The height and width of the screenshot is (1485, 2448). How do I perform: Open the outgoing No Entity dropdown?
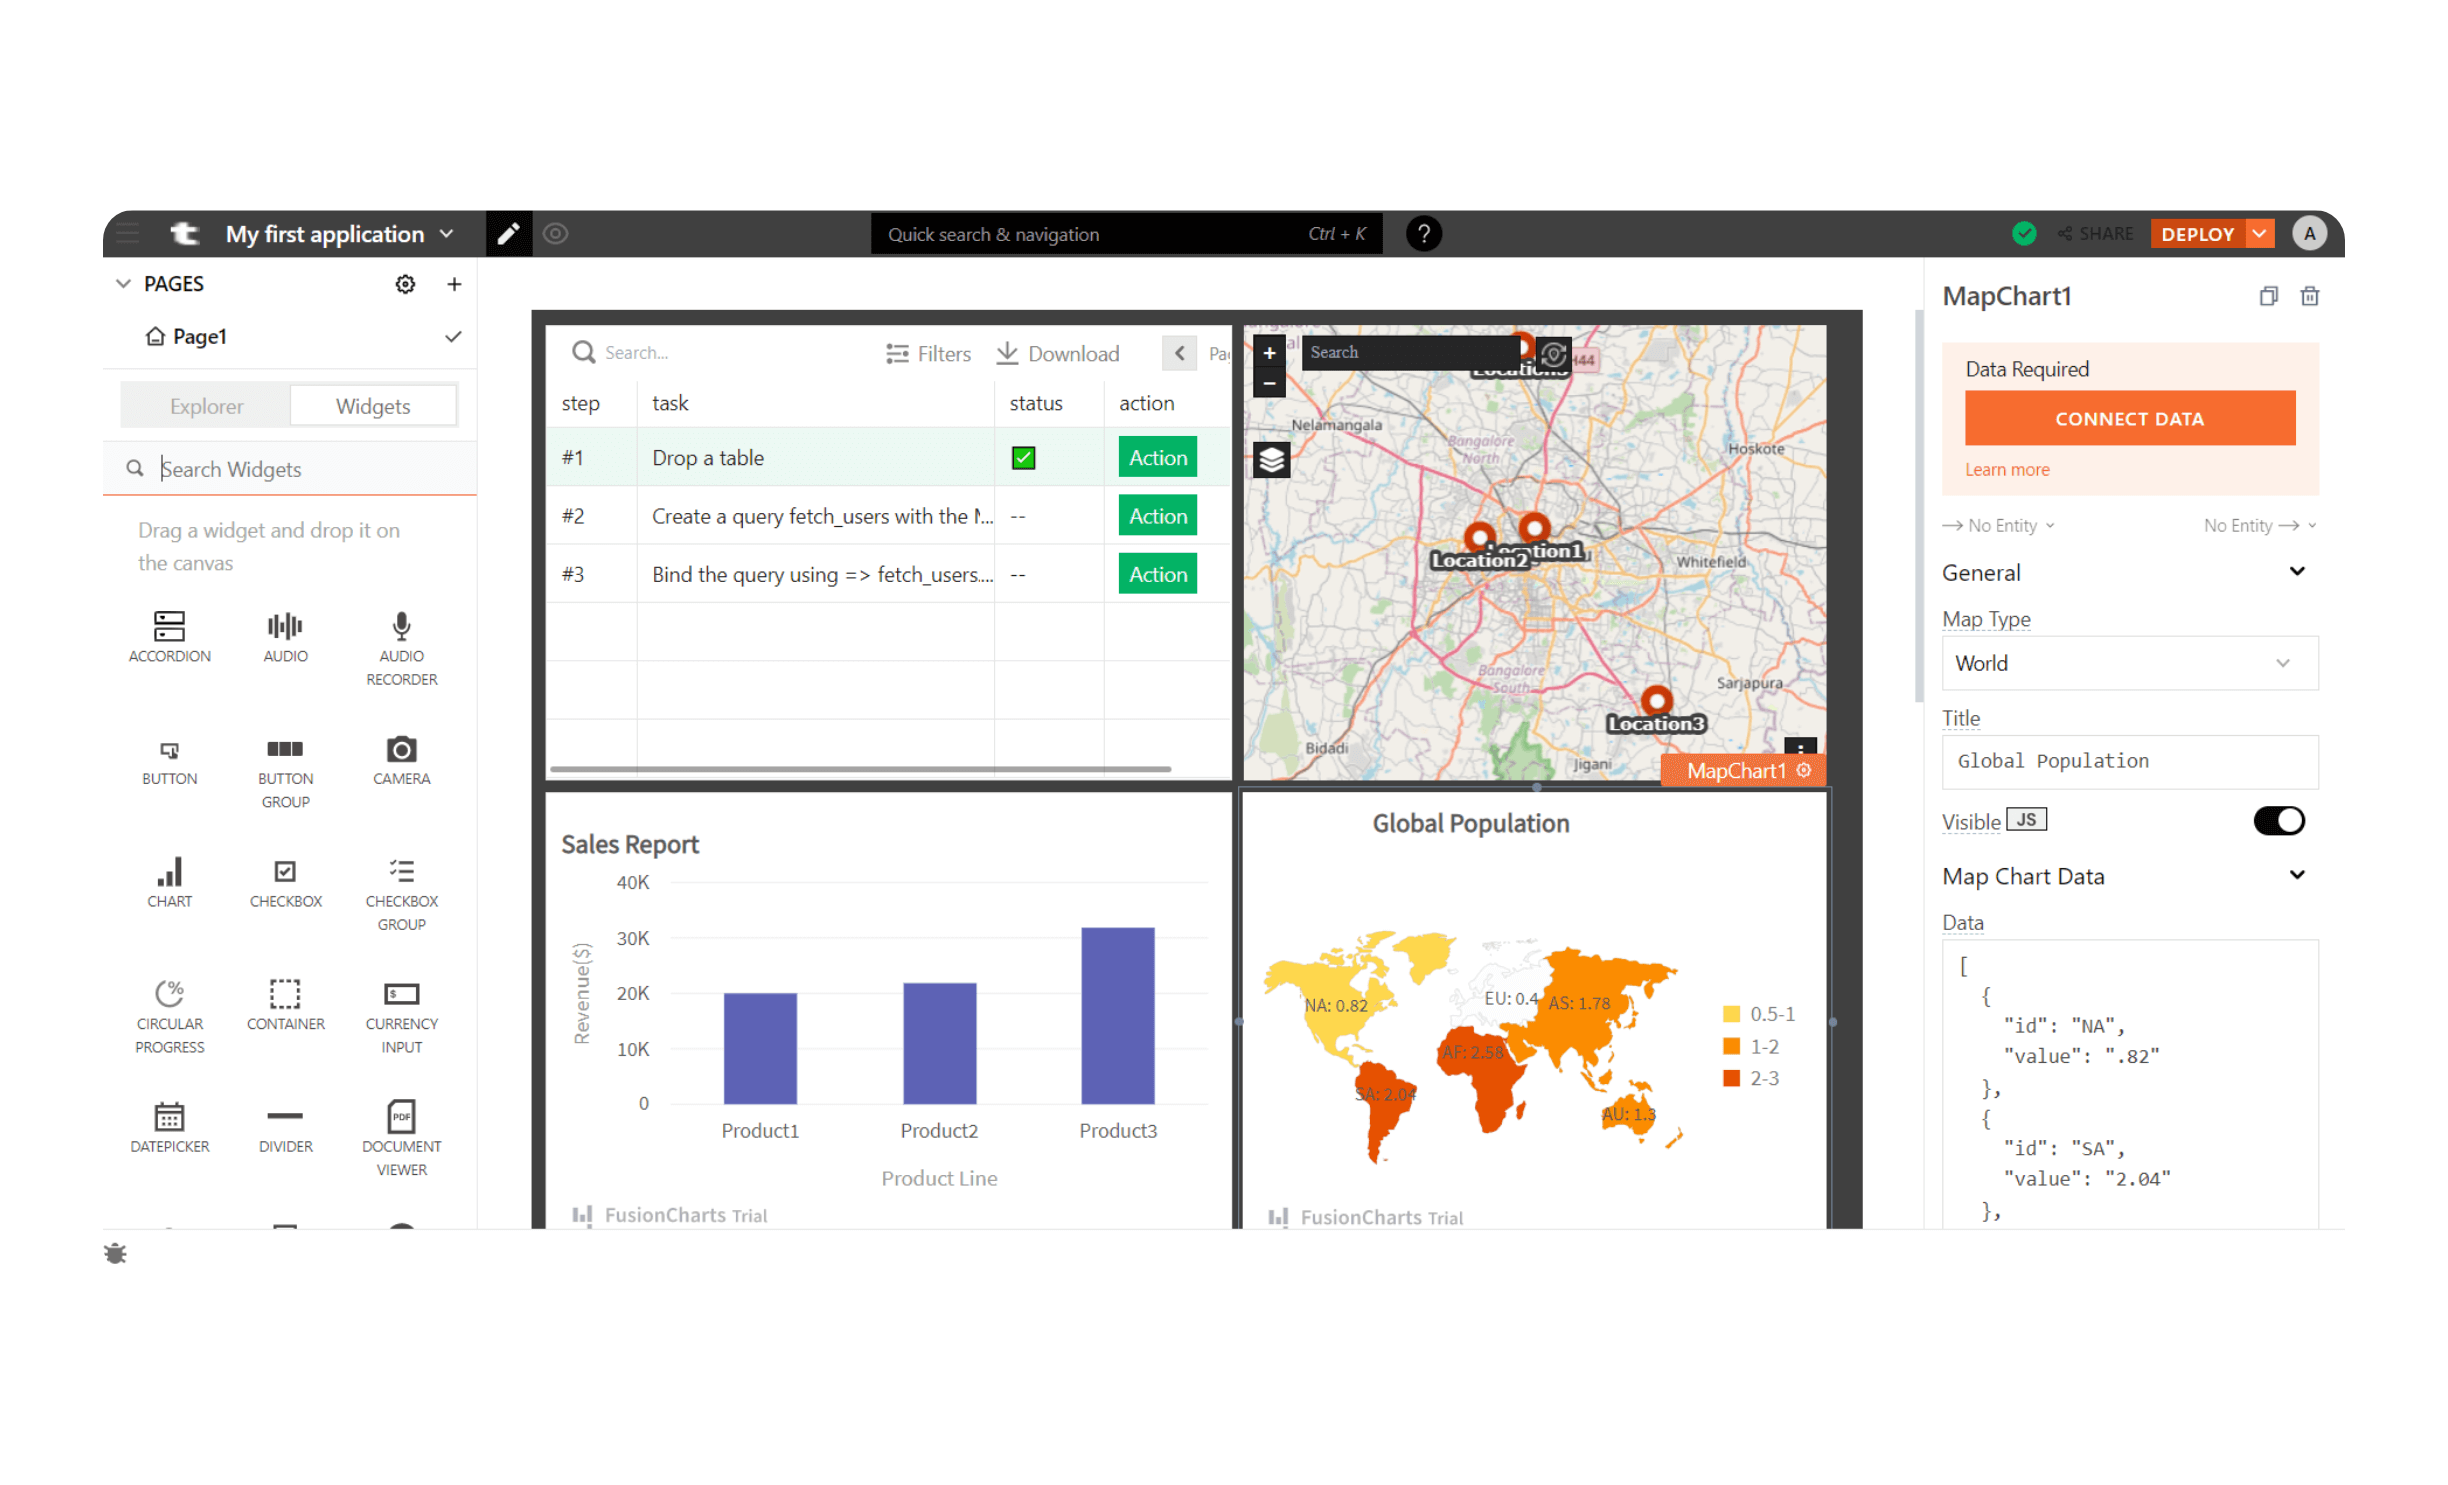[2260, 526]
